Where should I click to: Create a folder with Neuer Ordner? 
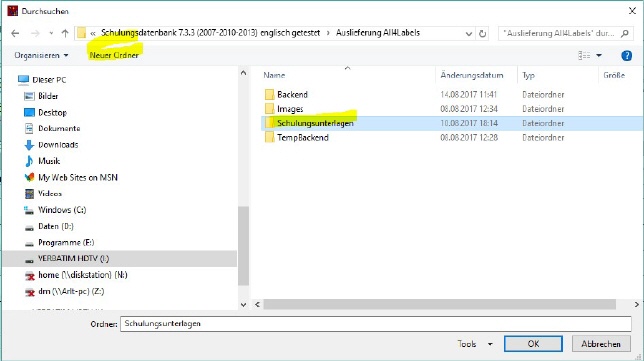pos(114,55)
